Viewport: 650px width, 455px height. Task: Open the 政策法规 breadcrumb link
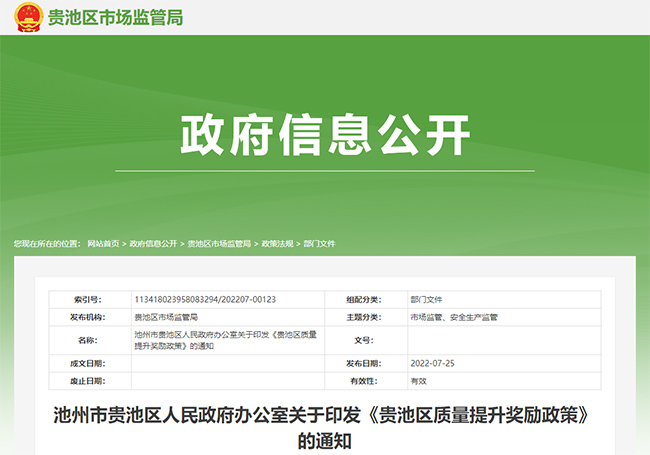click(277, 244)
